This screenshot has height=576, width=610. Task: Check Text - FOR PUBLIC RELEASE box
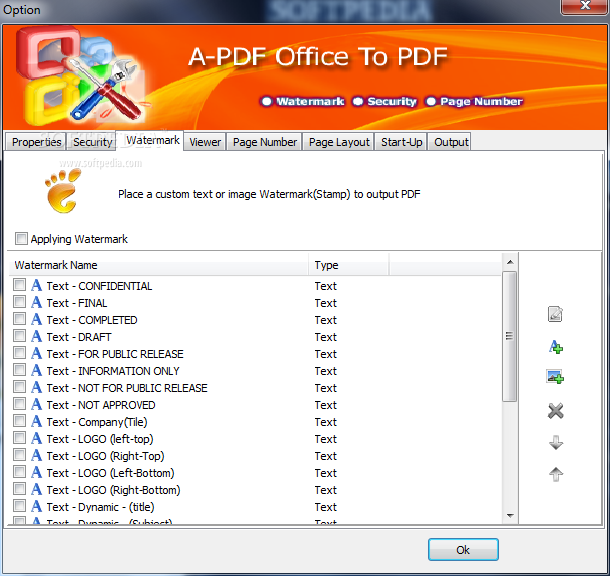[19, 353]
